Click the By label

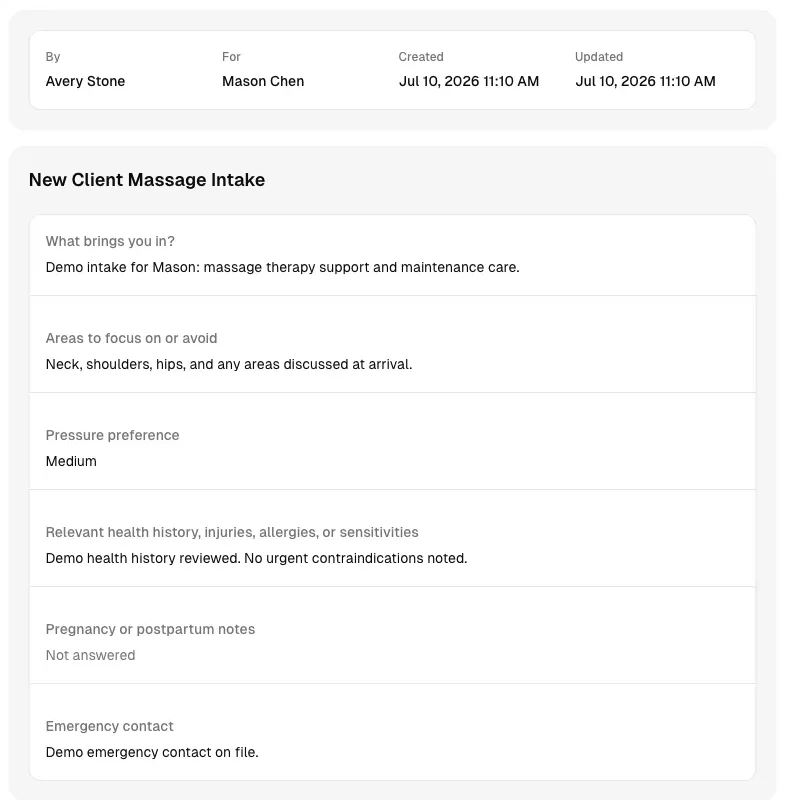(53, 57)
